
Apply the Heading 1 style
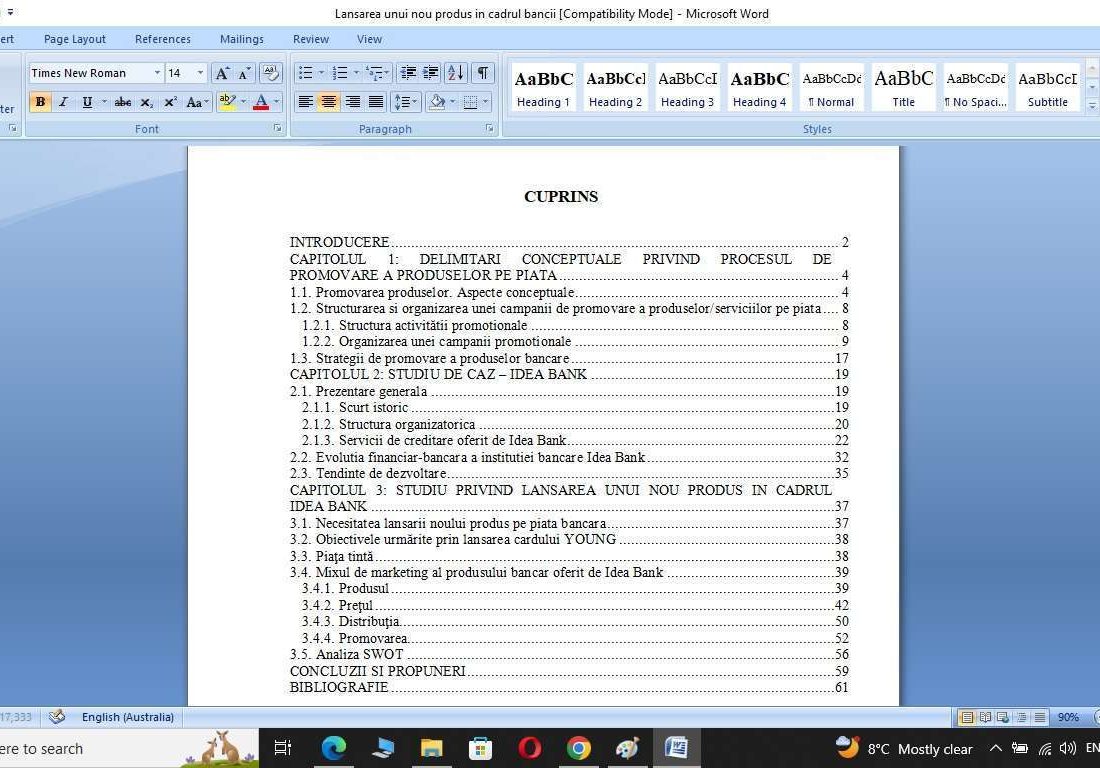tap(543, 86)
